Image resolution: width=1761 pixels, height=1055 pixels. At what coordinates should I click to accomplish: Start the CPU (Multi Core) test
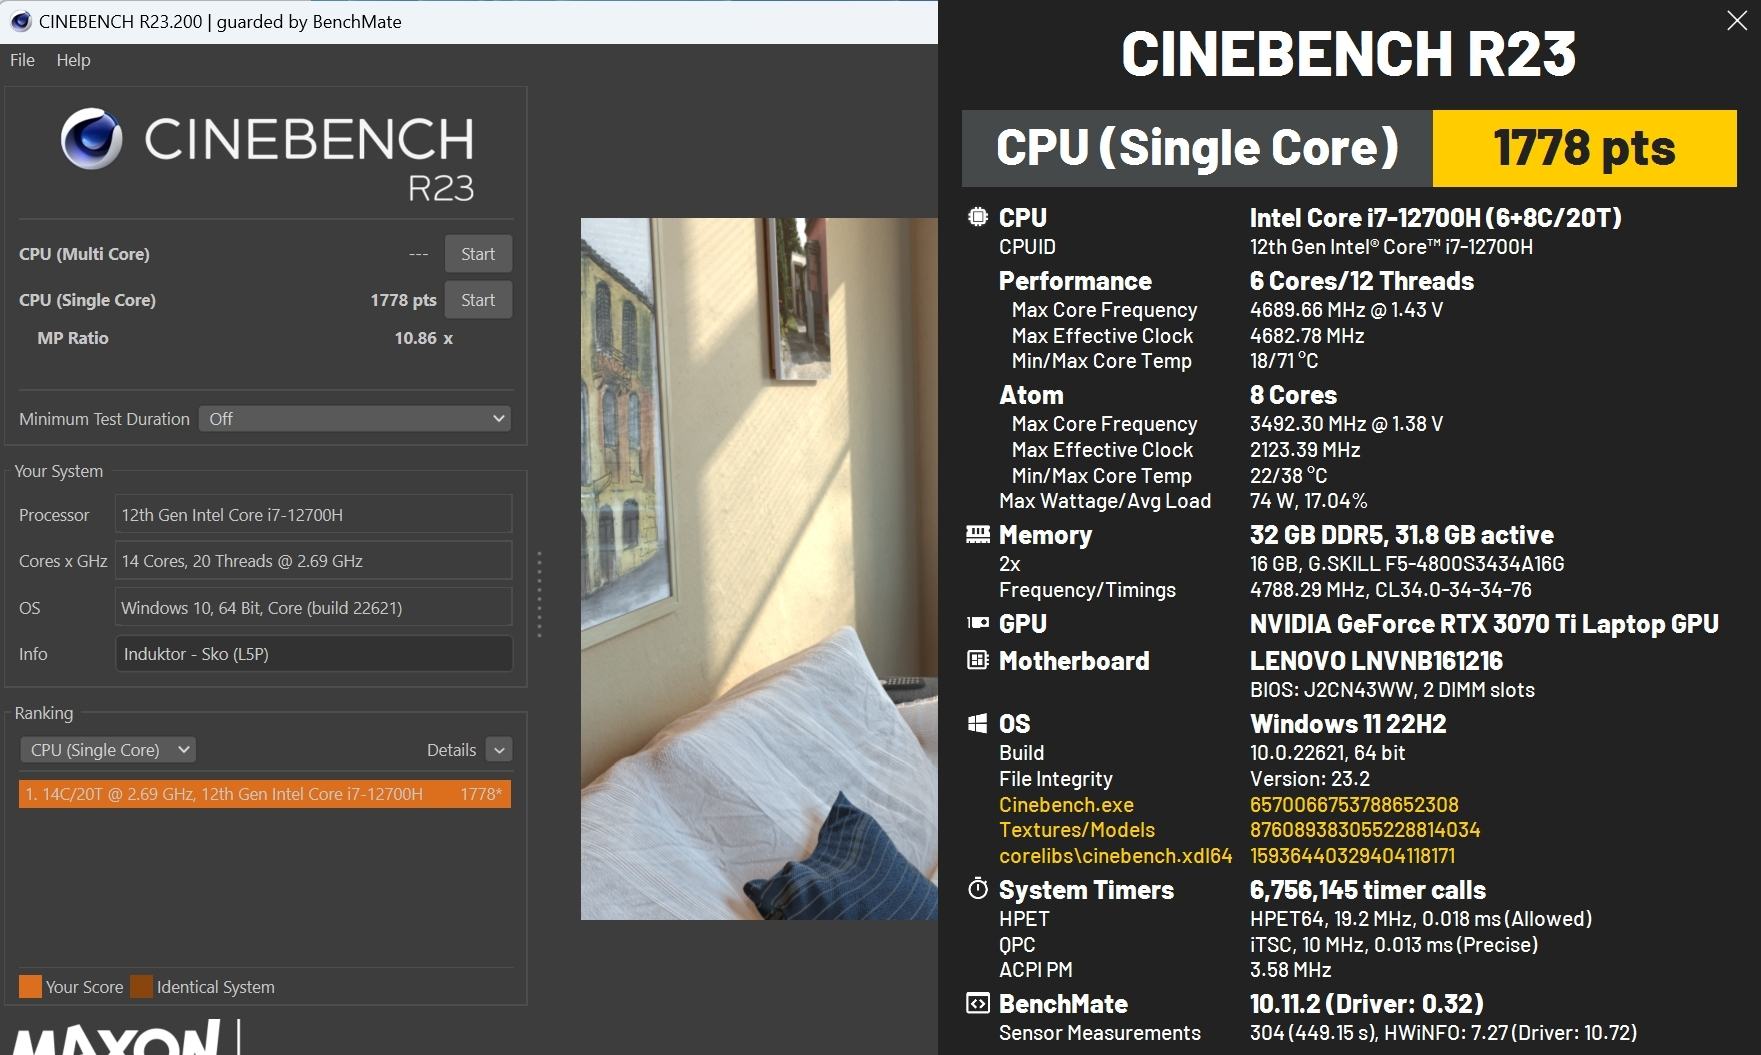(x=478, y=254)
